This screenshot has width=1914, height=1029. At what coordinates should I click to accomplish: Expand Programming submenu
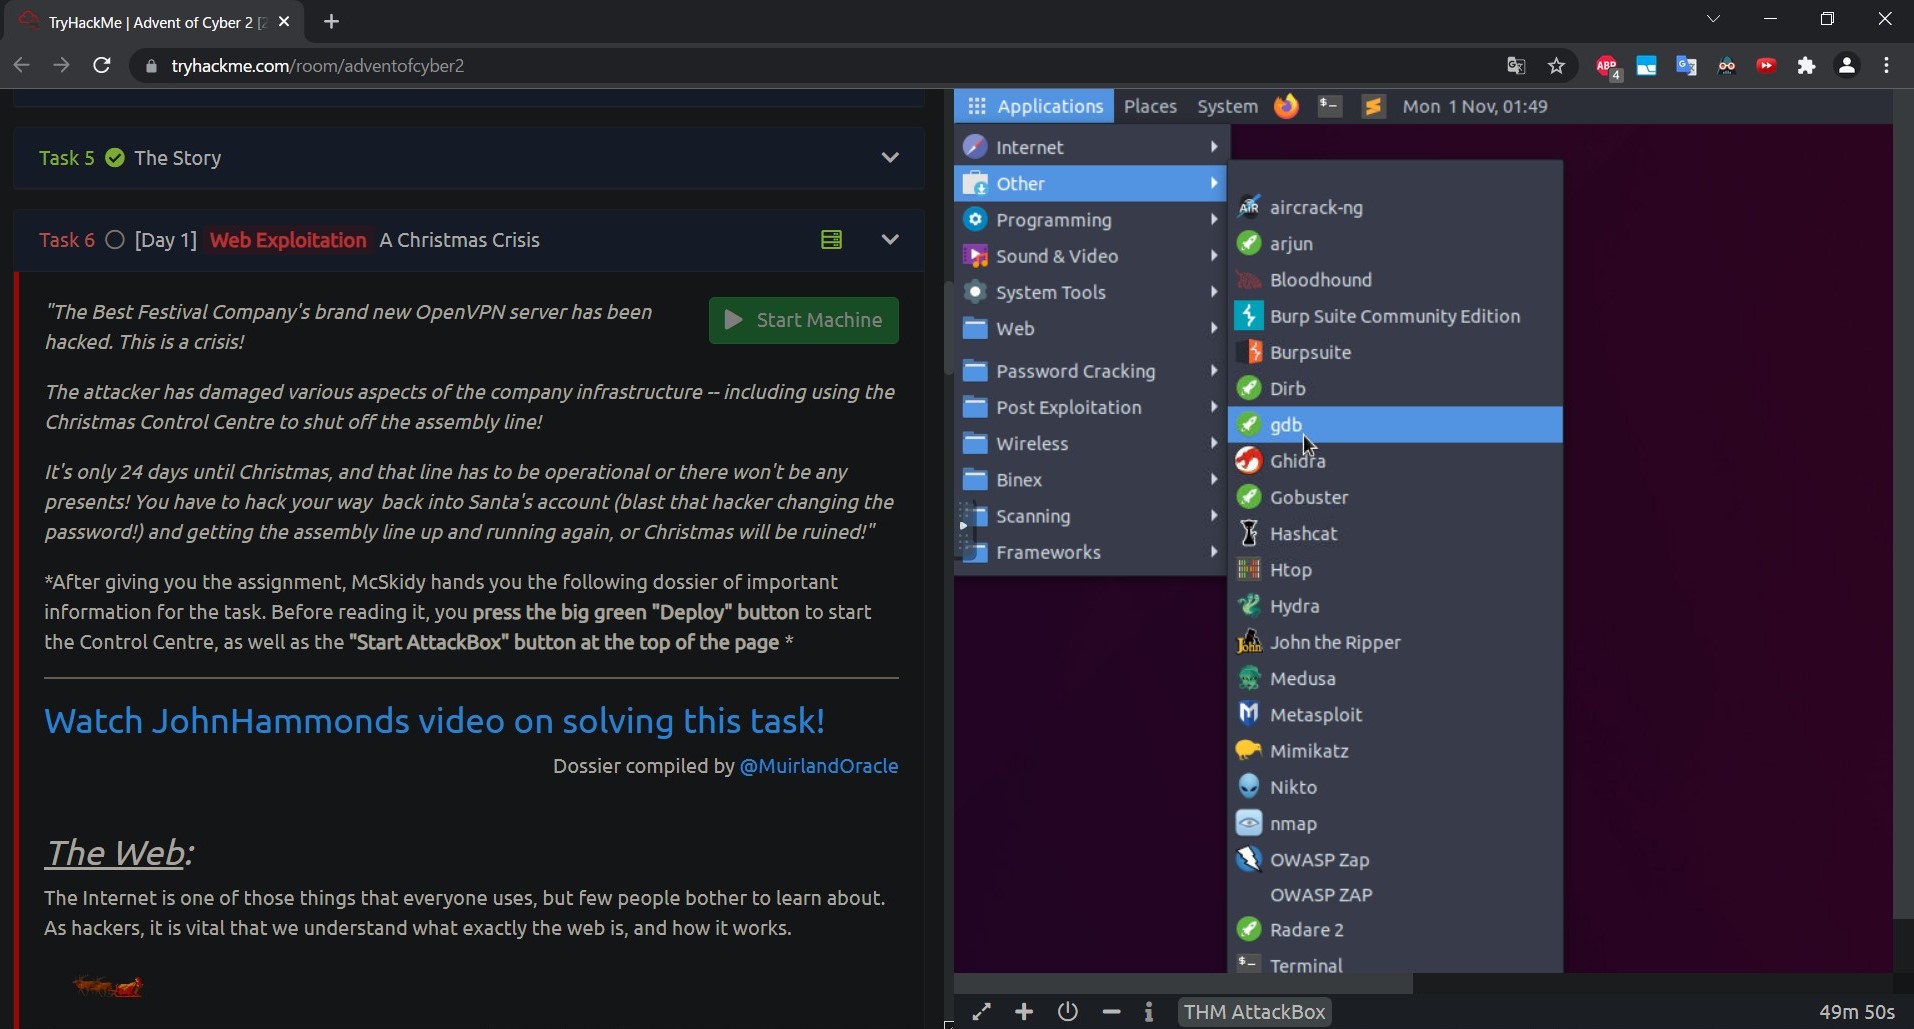(x=1091, y=220)
